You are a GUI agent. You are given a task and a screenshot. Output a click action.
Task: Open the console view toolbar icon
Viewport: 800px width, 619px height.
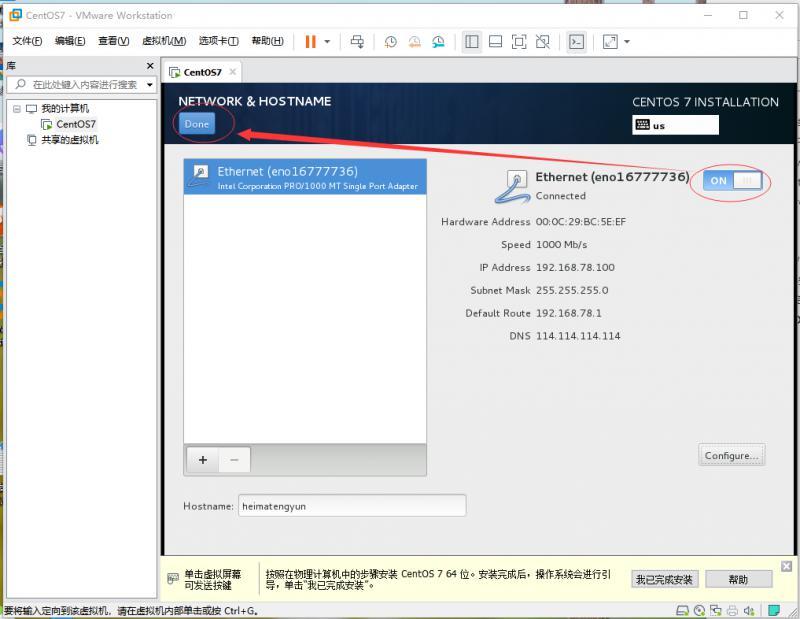tap(577, 41)
